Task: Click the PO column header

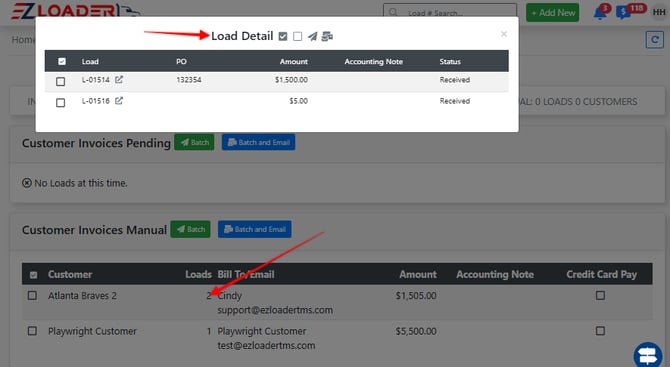Action: click(x=181, y=62)
